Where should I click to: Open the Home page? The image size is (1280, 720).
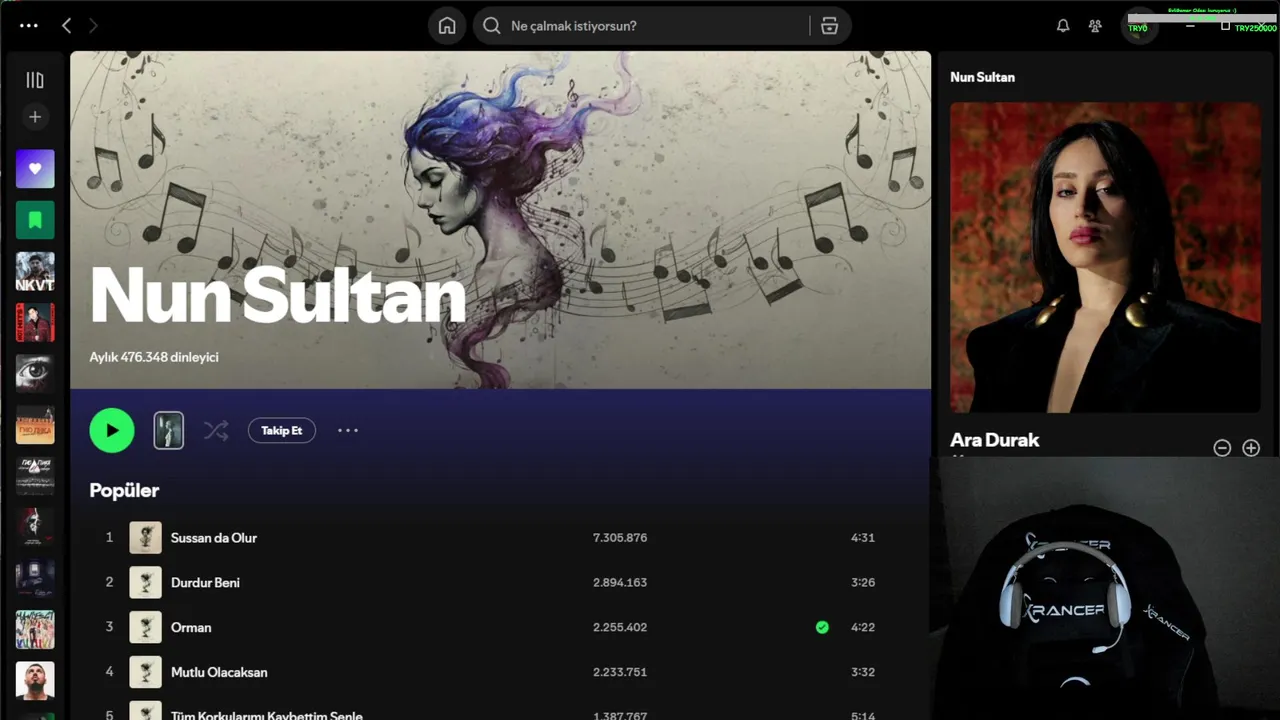point(447,26)
